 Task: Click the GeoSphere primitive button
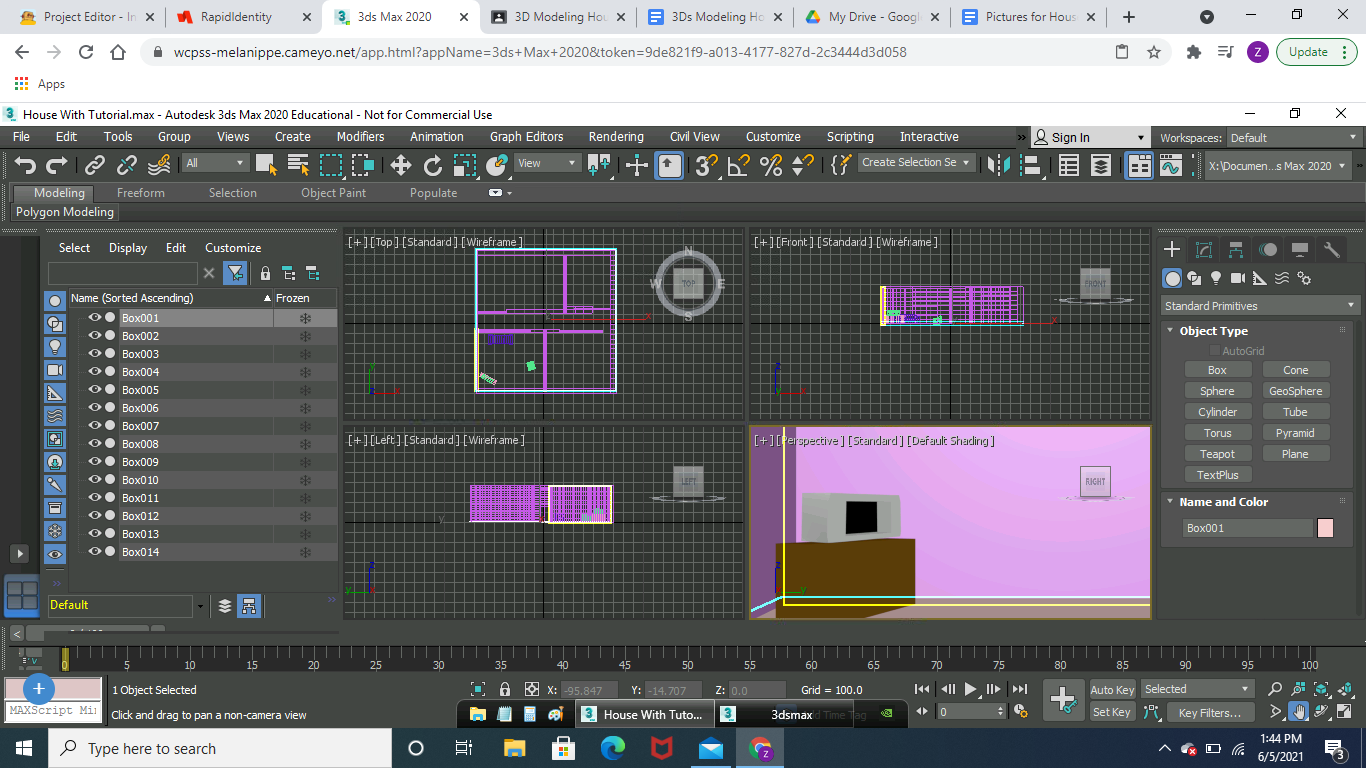pos(1295,391)
